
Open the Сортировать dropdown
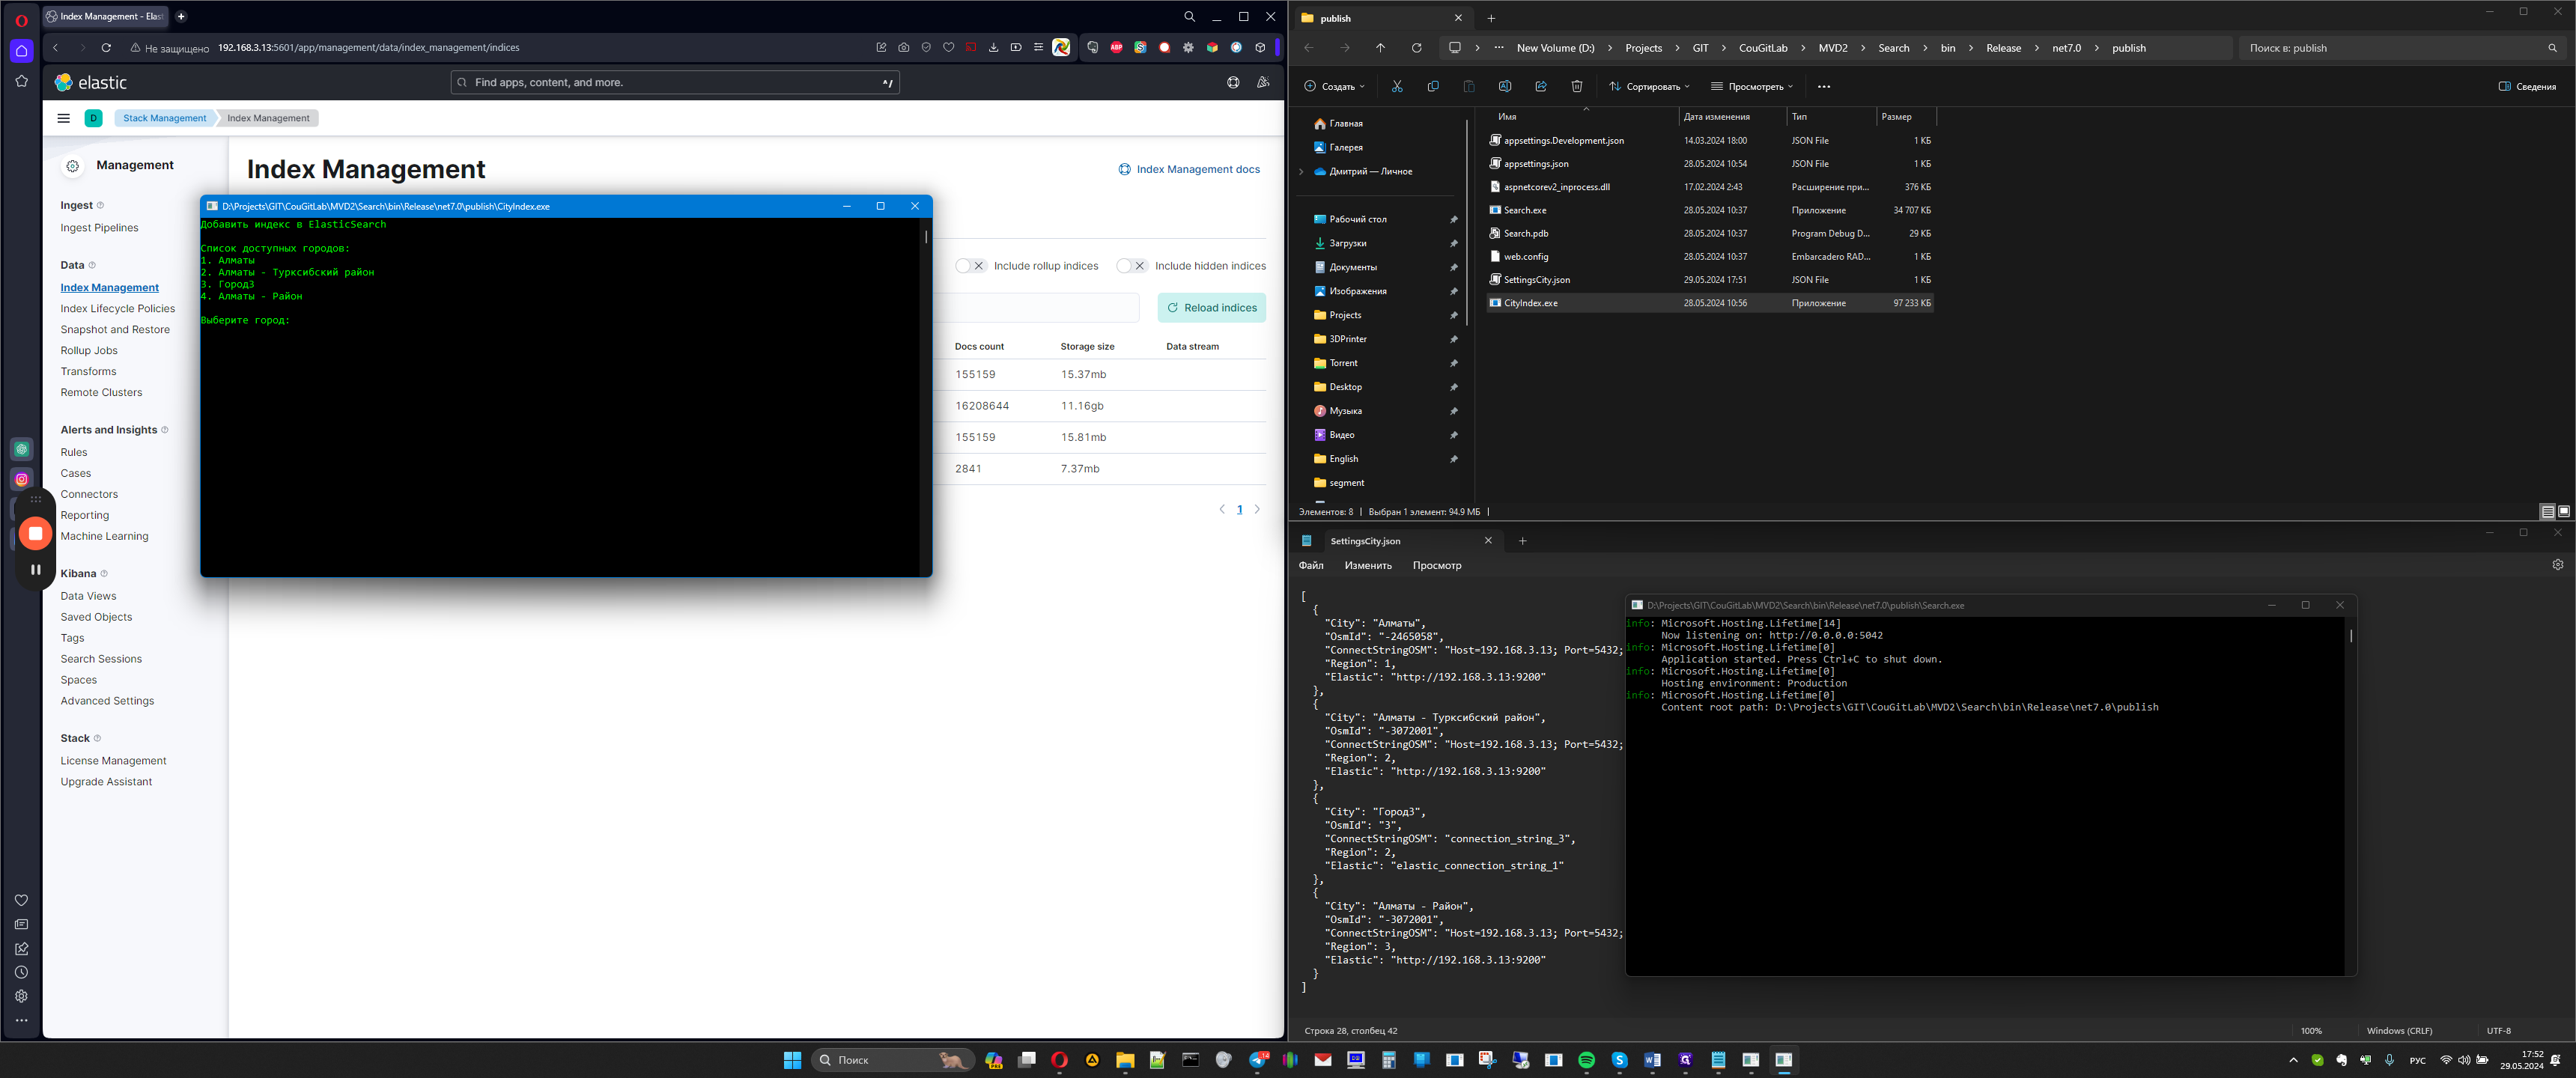(1649, 86)
